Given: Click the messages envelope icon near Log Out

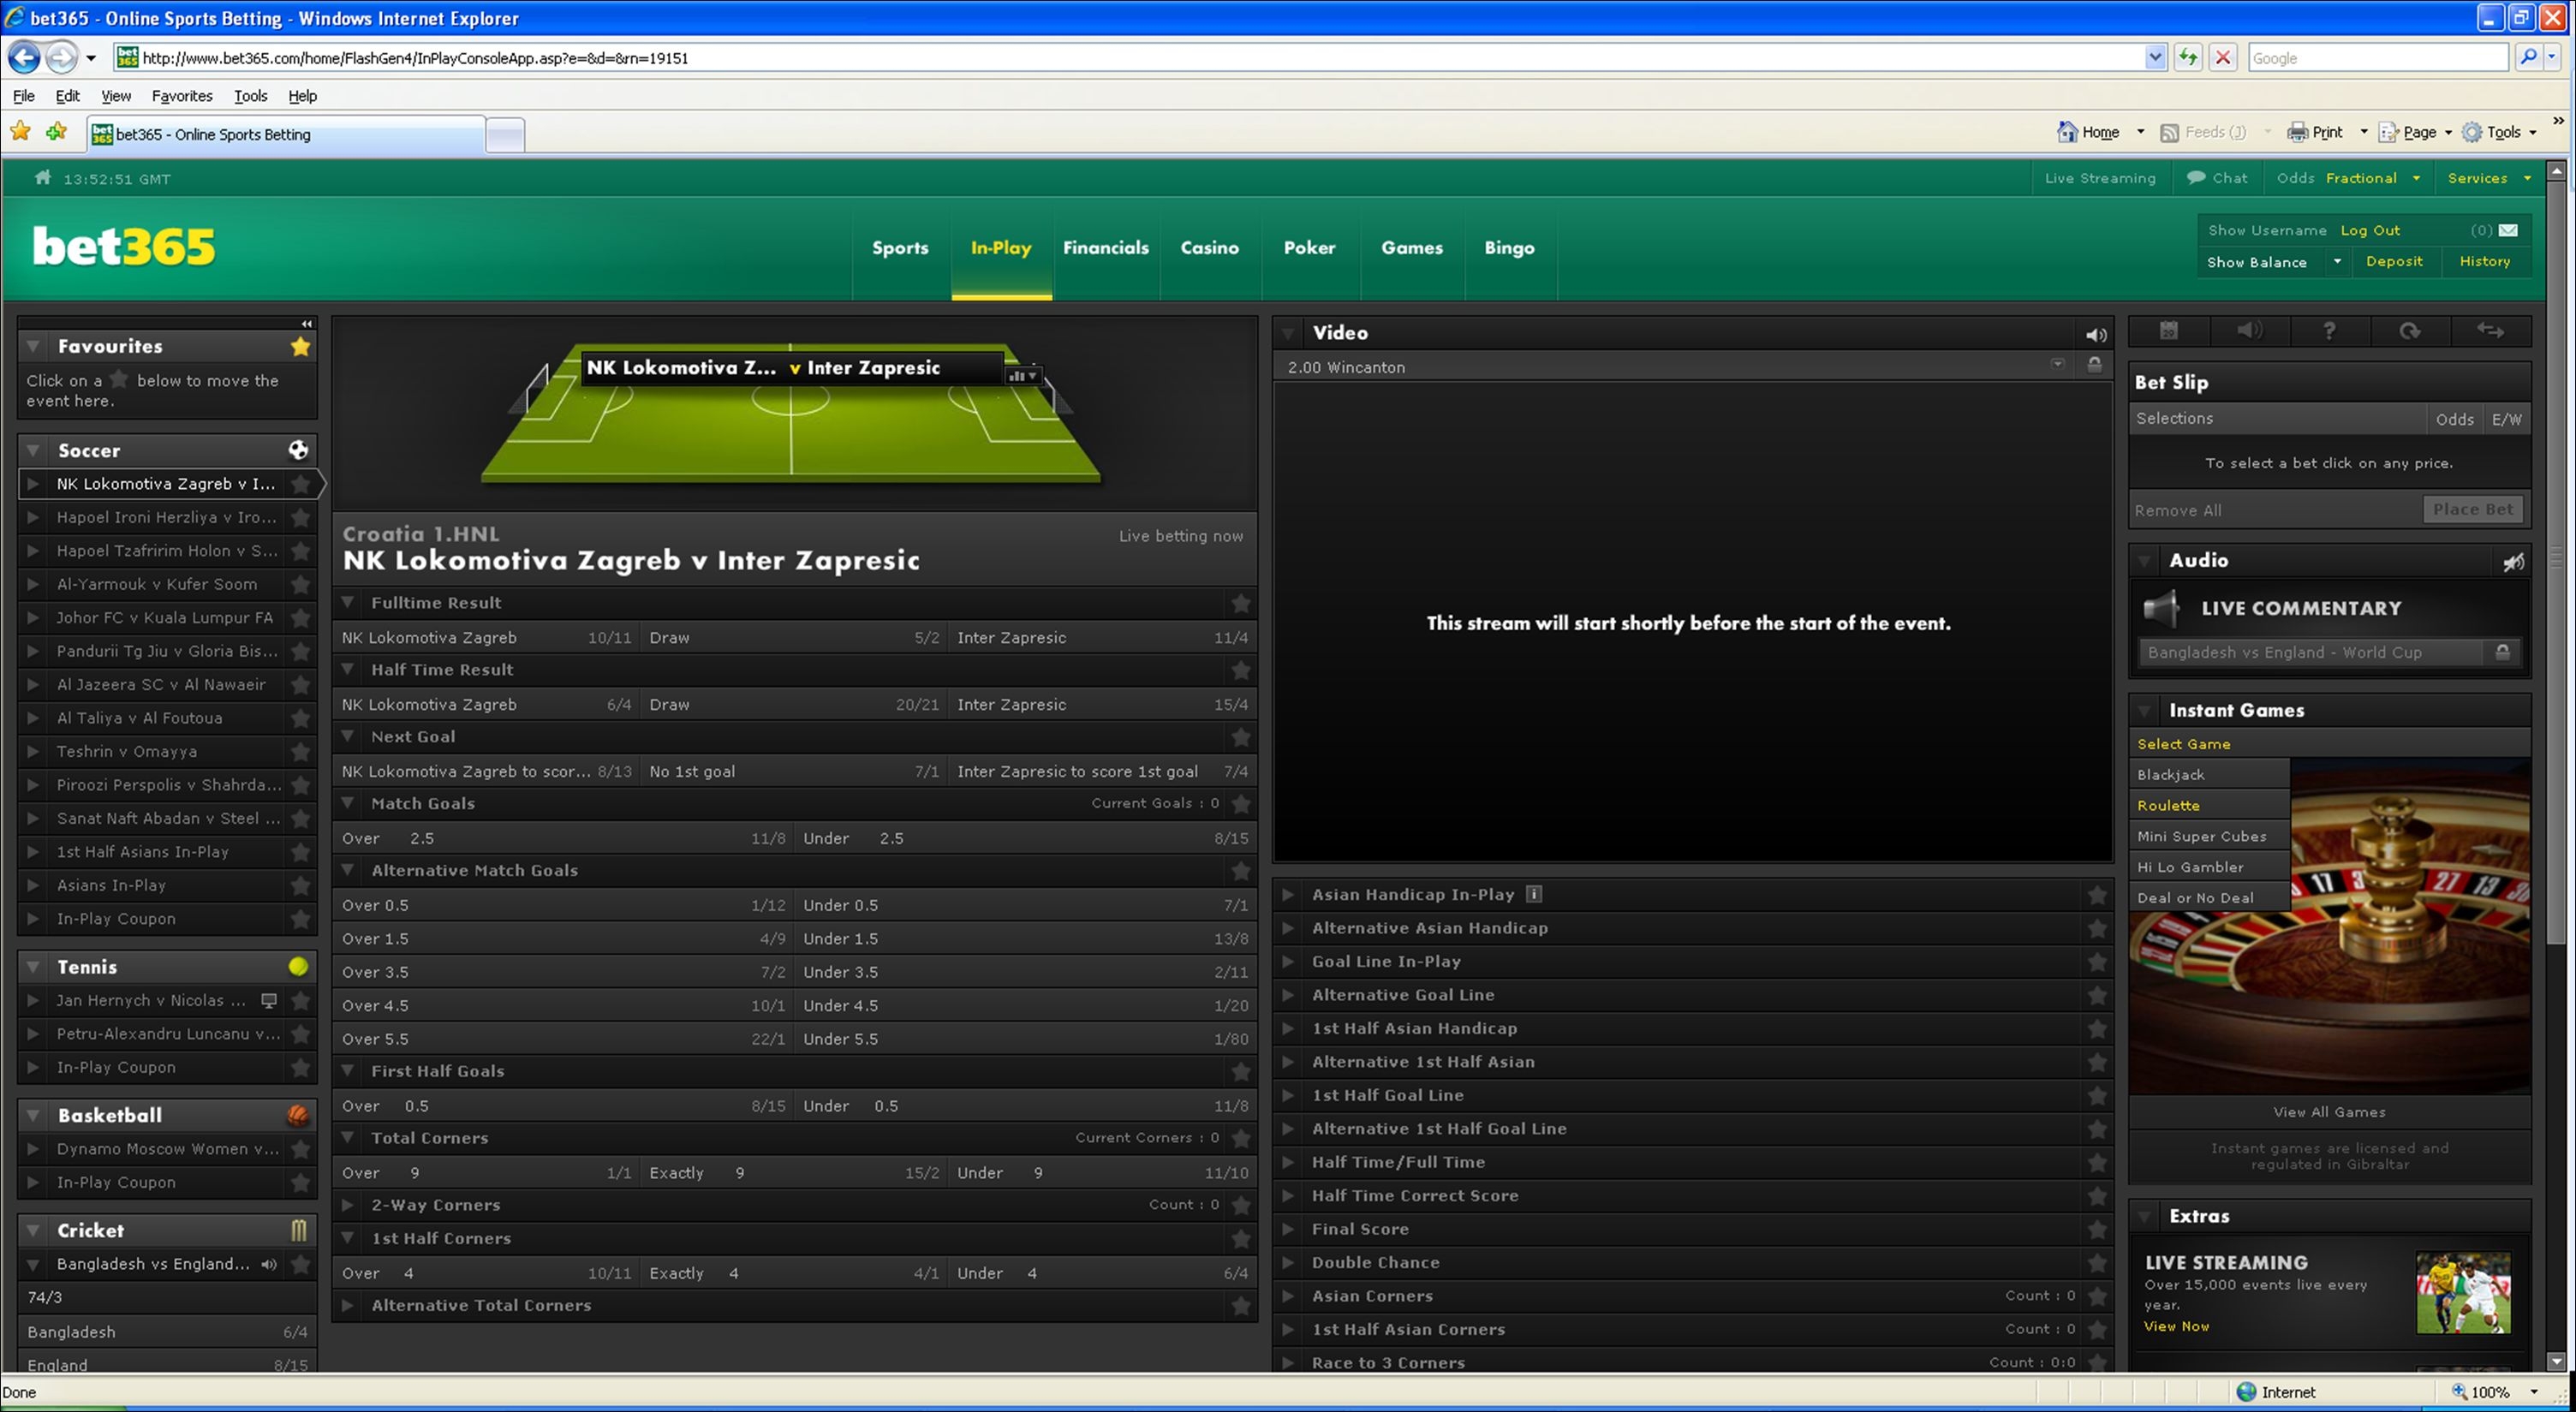Looking at the screenshot, I should point(2508,230).
